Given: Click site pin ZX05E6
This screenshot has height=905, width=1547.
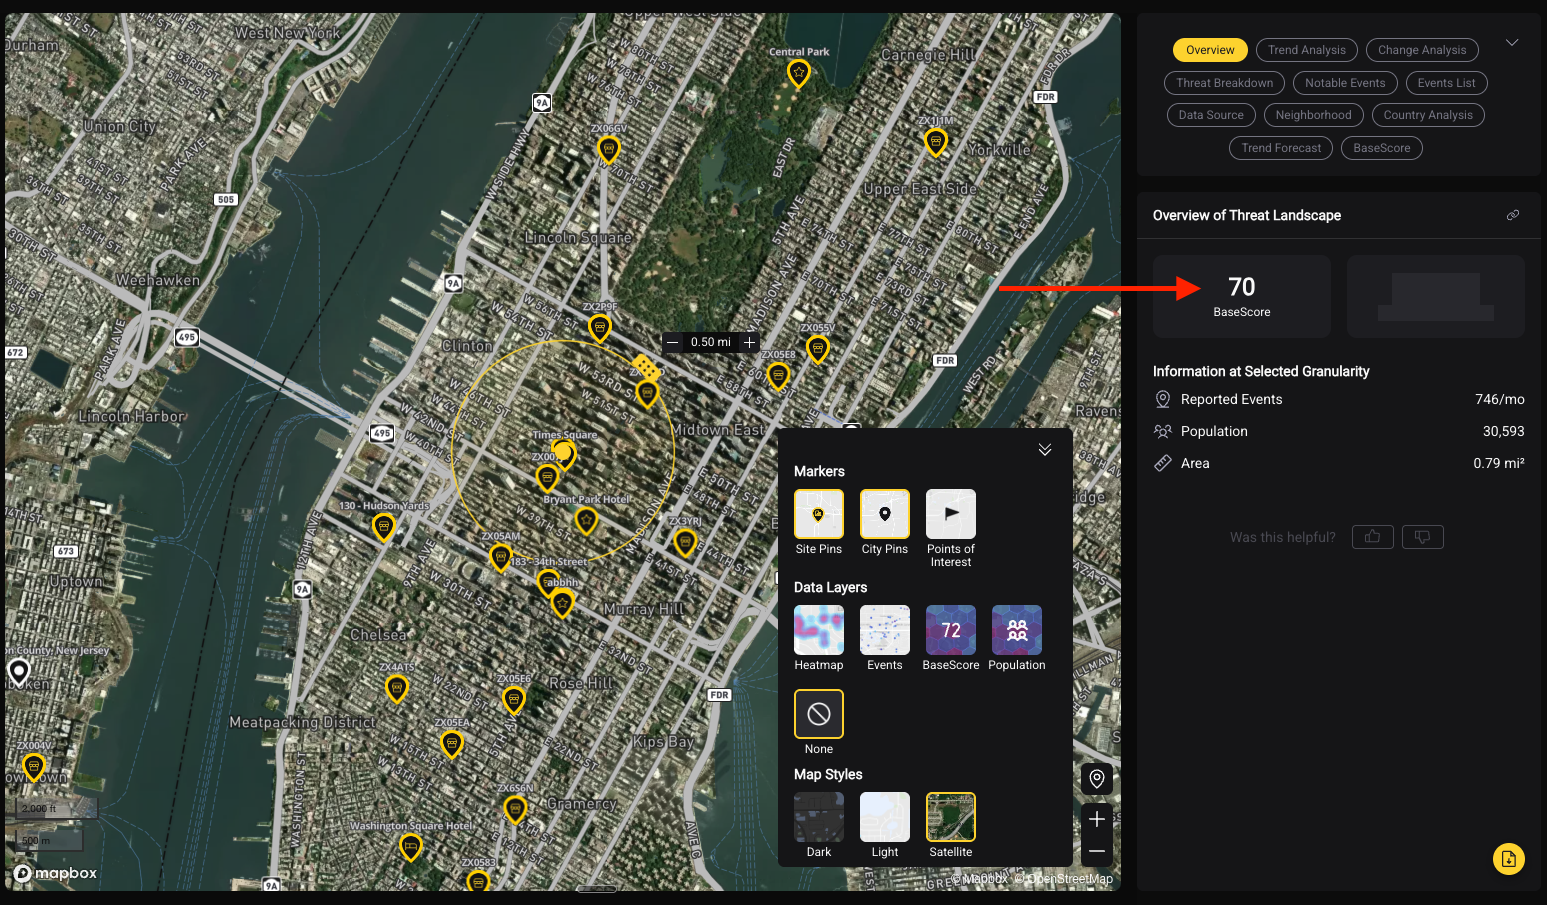Looking at the screenshot, I should (x=514, y=700).
